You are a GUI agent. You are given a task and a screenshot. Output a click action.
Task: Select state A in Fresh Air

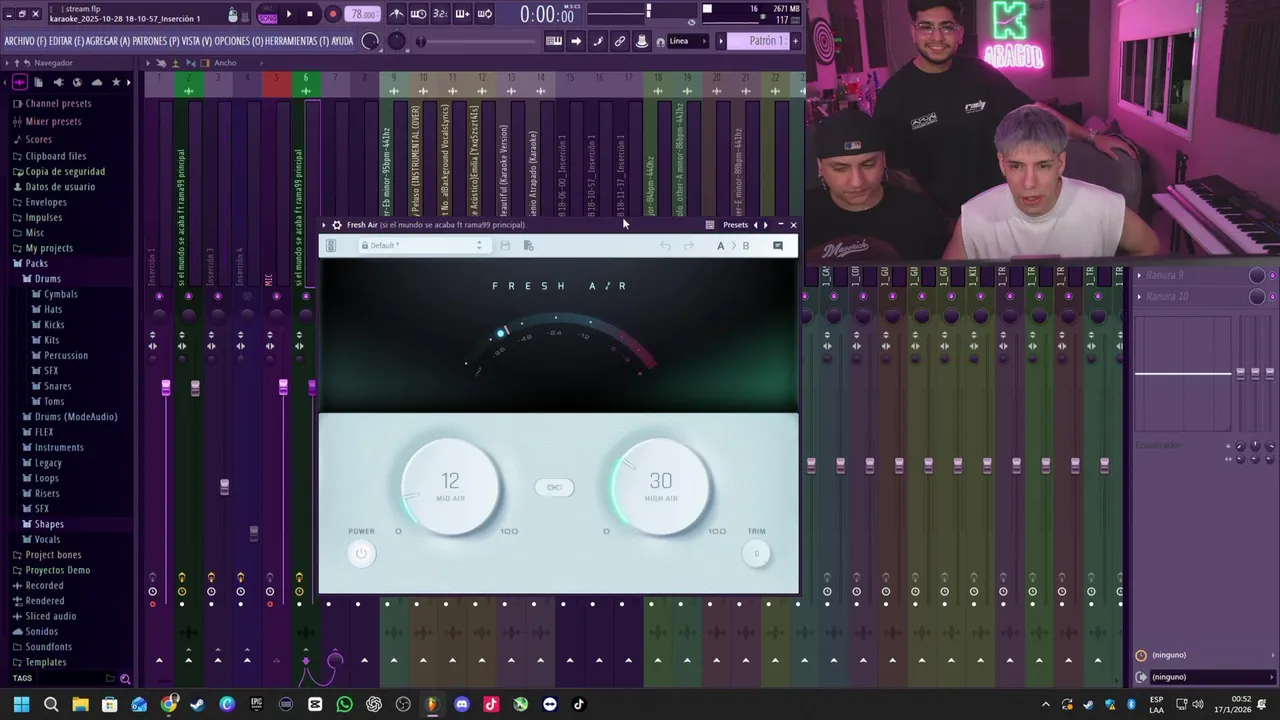point(720,246)
